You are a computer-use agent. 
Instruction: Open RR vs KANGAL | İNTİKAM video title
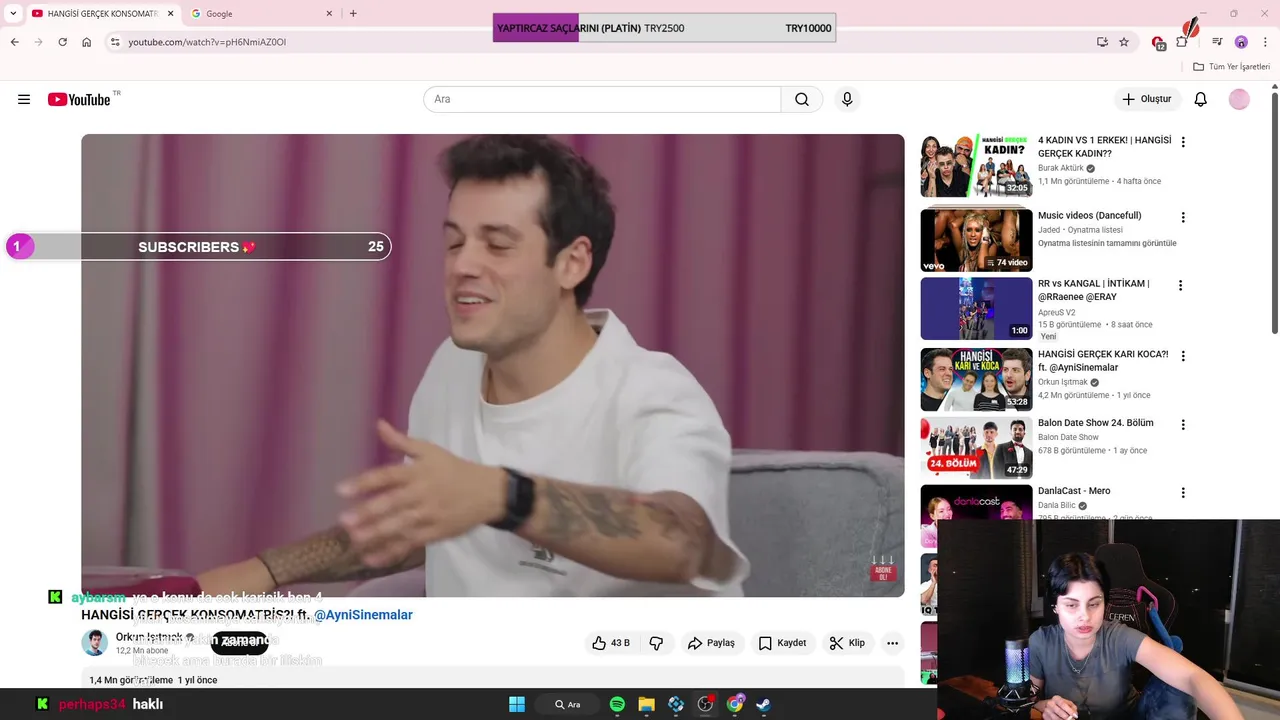tap(1093, 290)
